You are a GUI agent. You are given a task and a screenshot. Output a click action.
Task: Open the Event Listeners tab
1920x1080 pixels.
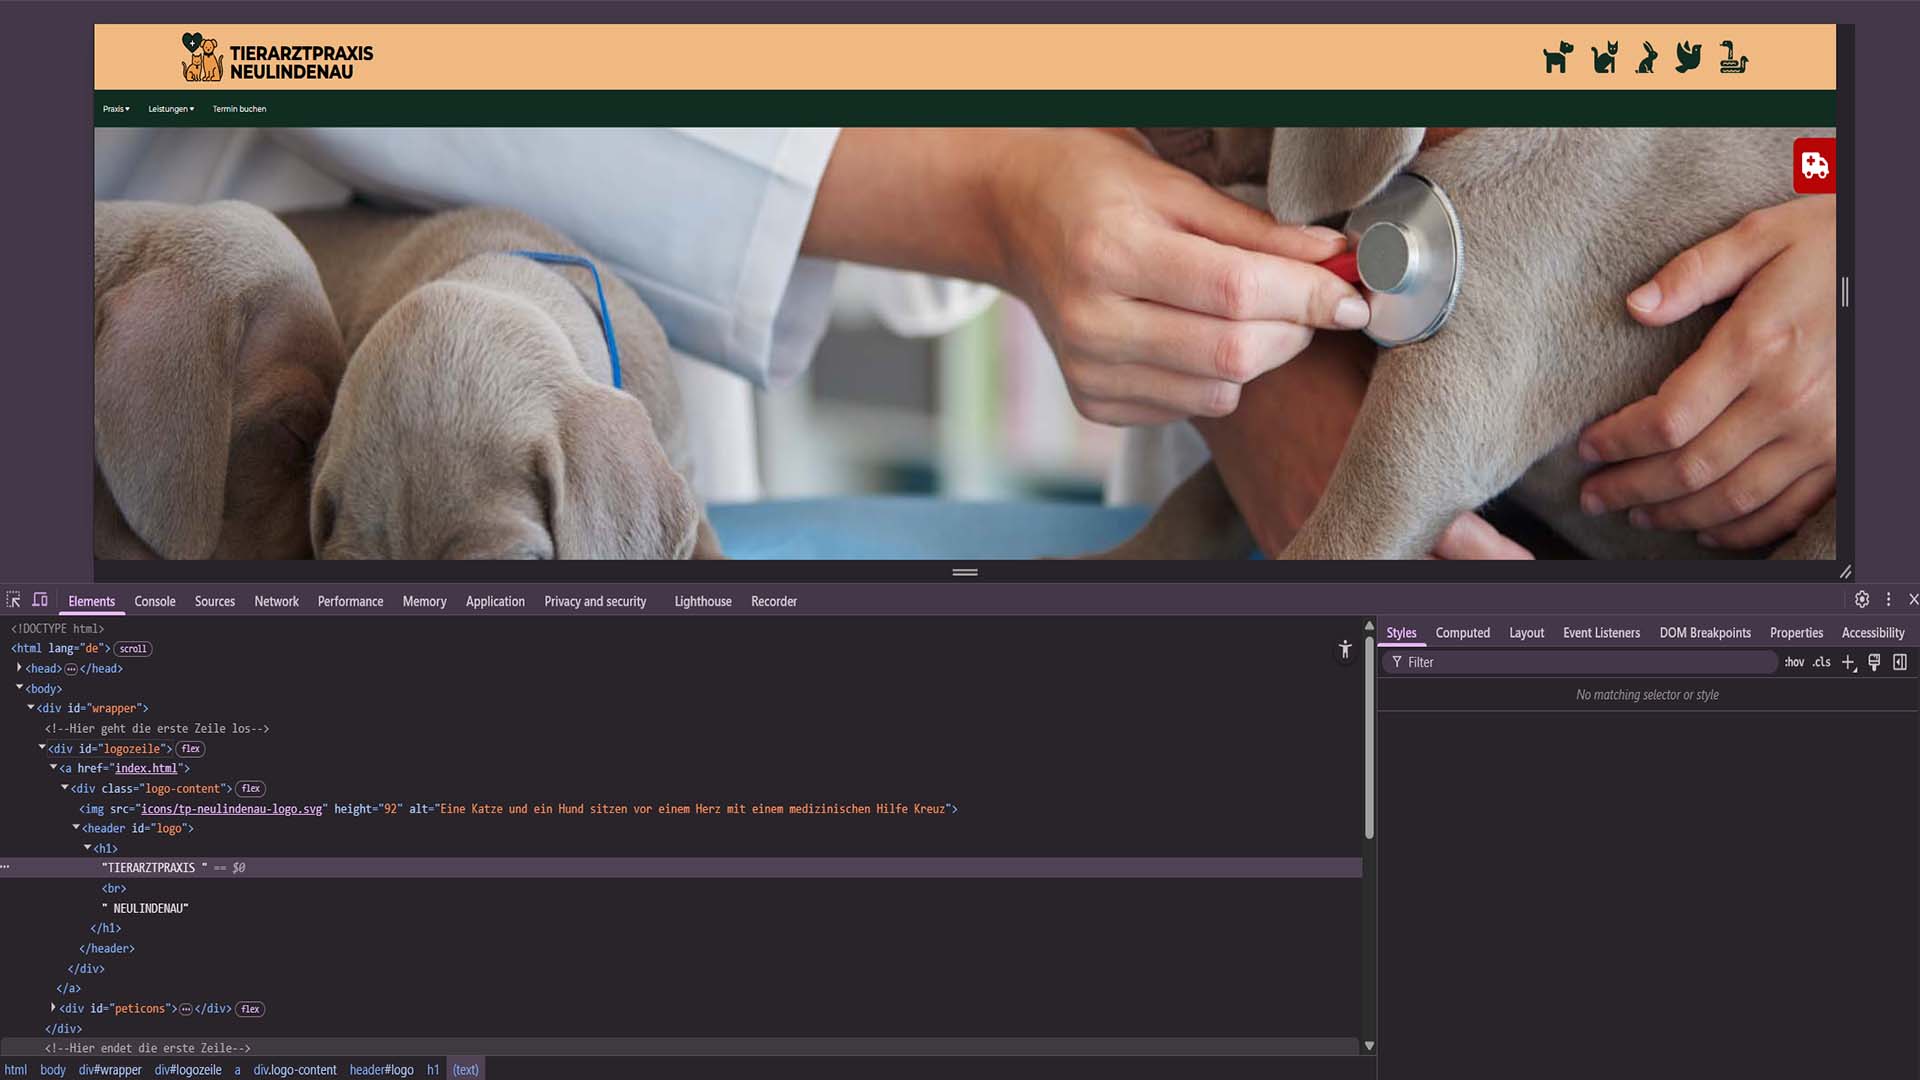[1601, 633]
